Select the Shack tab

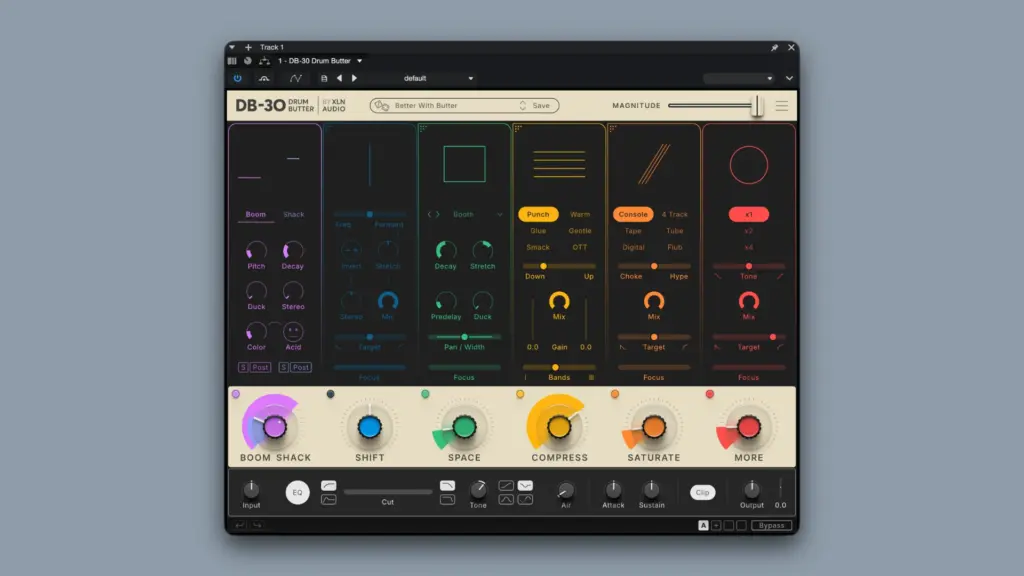click(293, 214)
